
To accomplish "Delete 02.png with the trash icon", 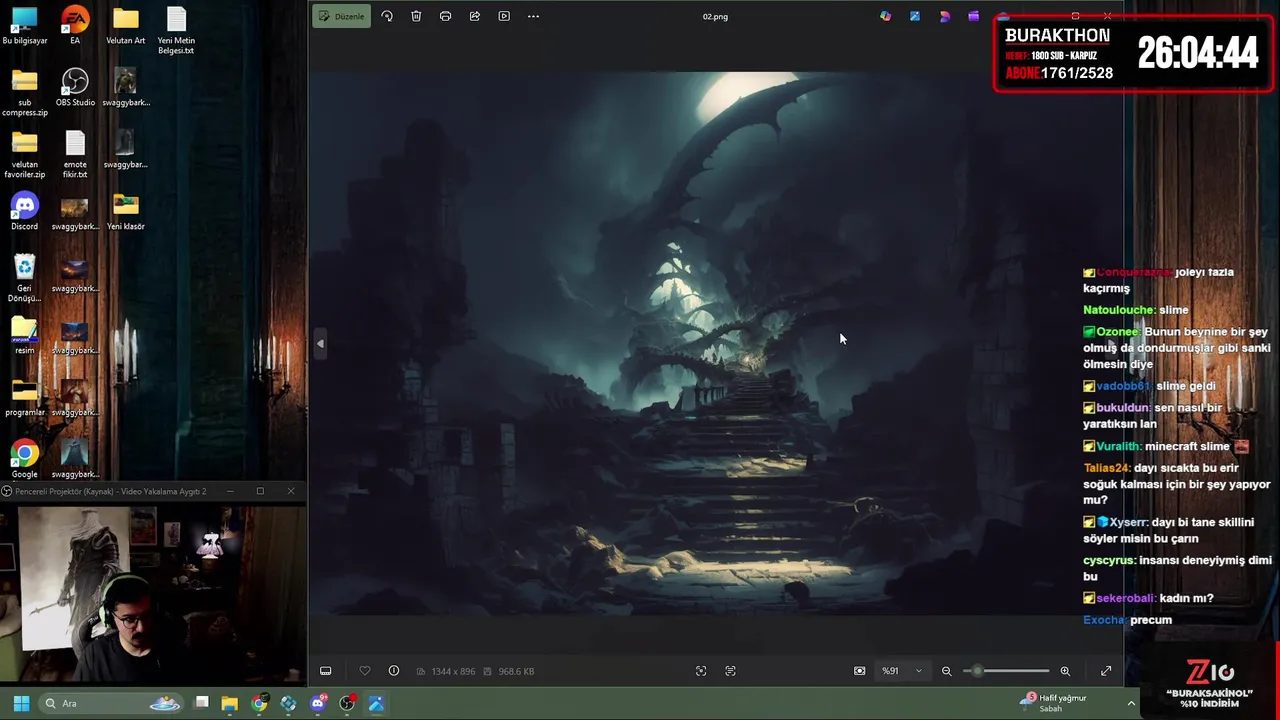I will point(416,16).
